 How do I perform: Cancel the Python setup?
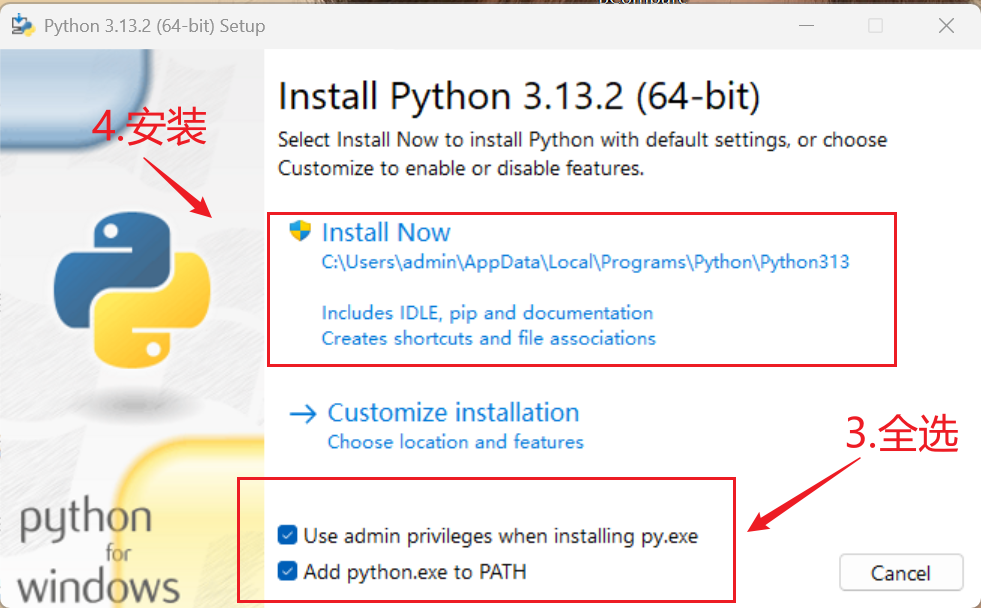tap(901, 572)
